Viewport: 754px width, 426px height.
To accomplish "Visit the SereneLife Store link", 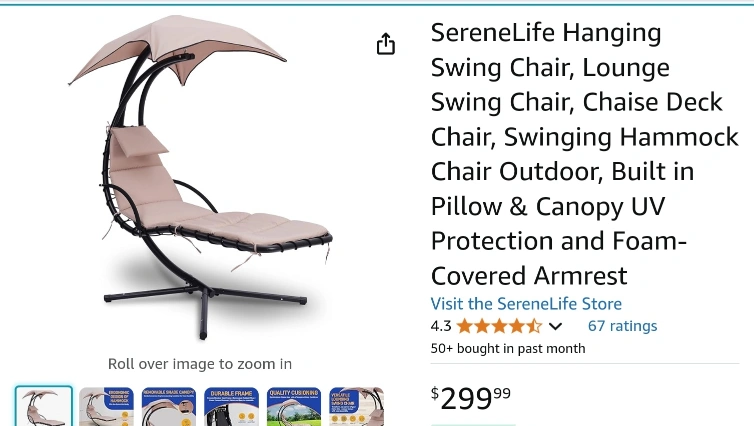I will pos(526,304).
